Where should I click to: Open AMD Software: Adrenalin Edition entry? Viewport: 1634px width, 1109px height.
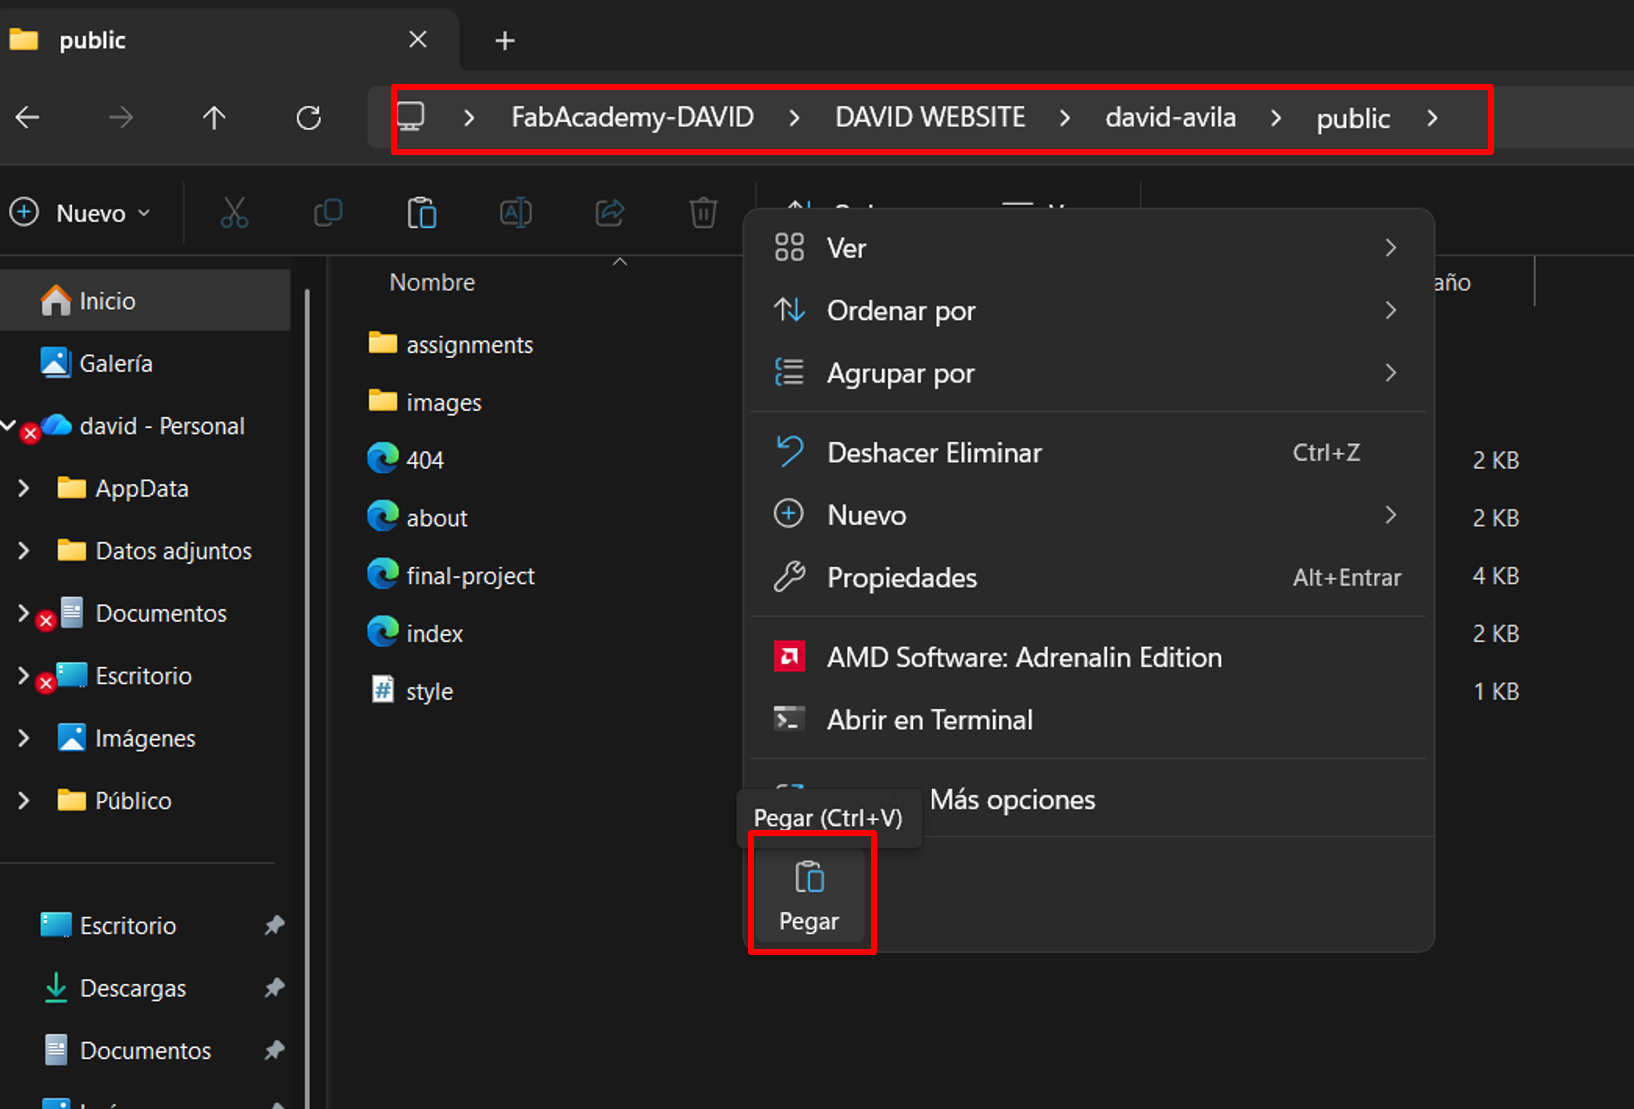(1088, 657)
